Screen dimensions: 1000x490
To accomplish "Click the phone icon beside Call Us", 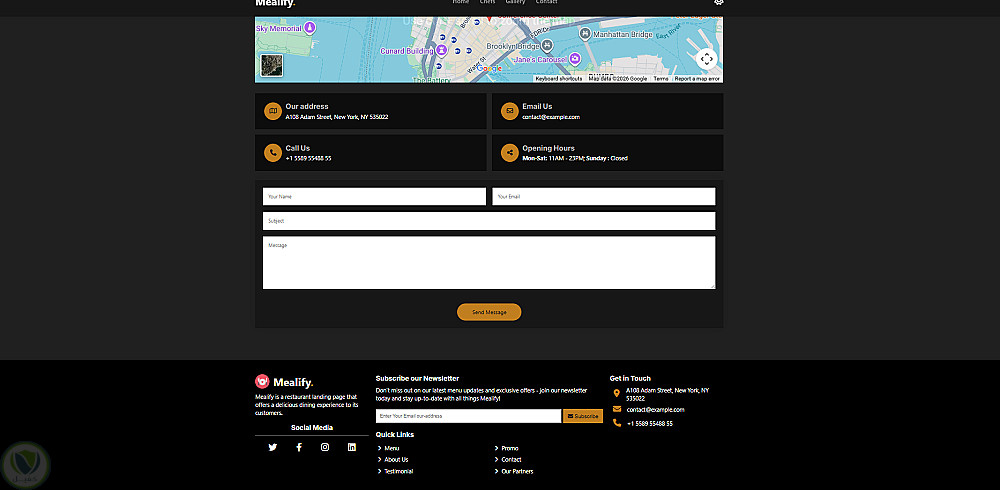I will tap(273, 152).
